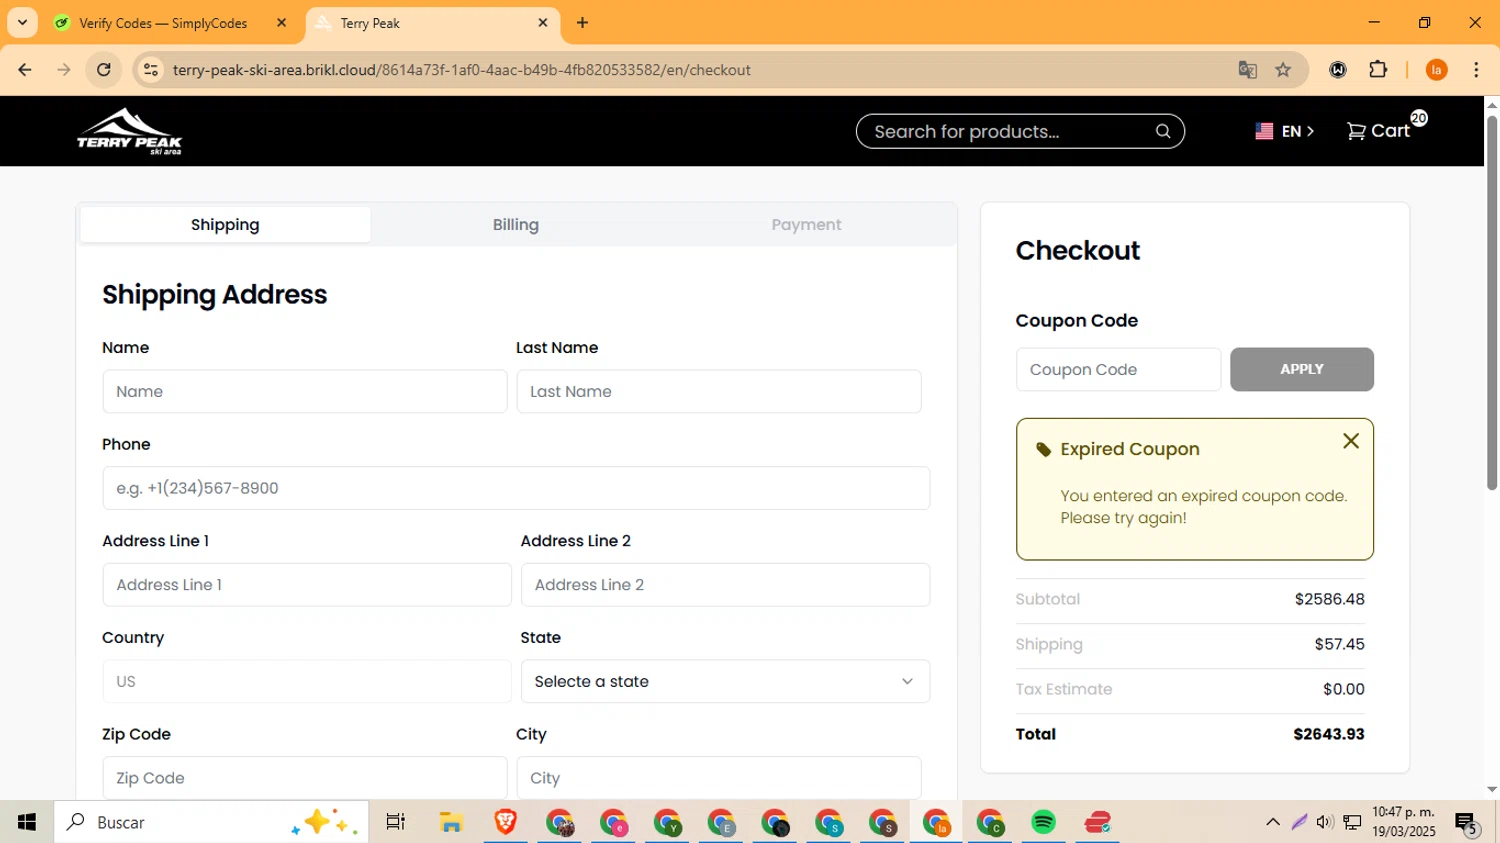Viewport: 1500px width, 843px height.
Task: Click the magnifier icon in product search
Action: (1162, 131)
